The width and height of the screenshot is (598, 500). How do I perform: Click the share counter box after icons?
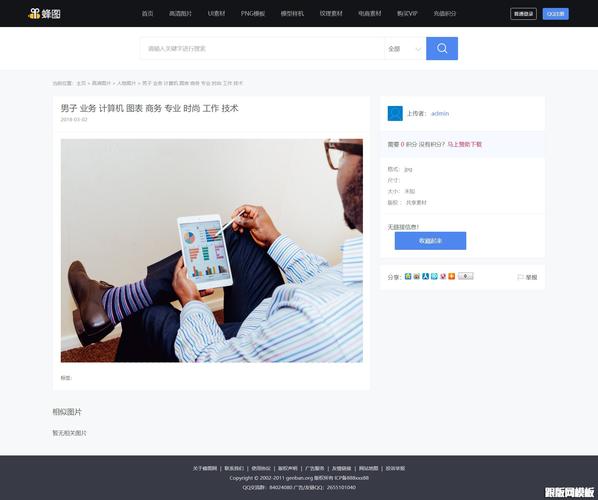(466, 276)
